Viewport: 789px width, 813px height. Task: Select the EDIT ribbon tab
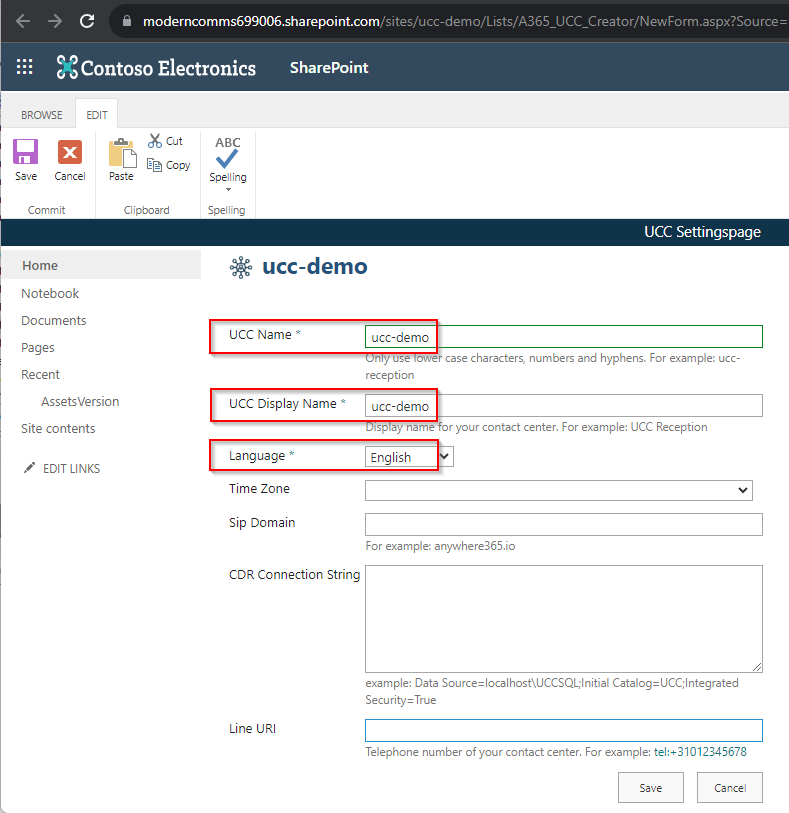(97, 115)
